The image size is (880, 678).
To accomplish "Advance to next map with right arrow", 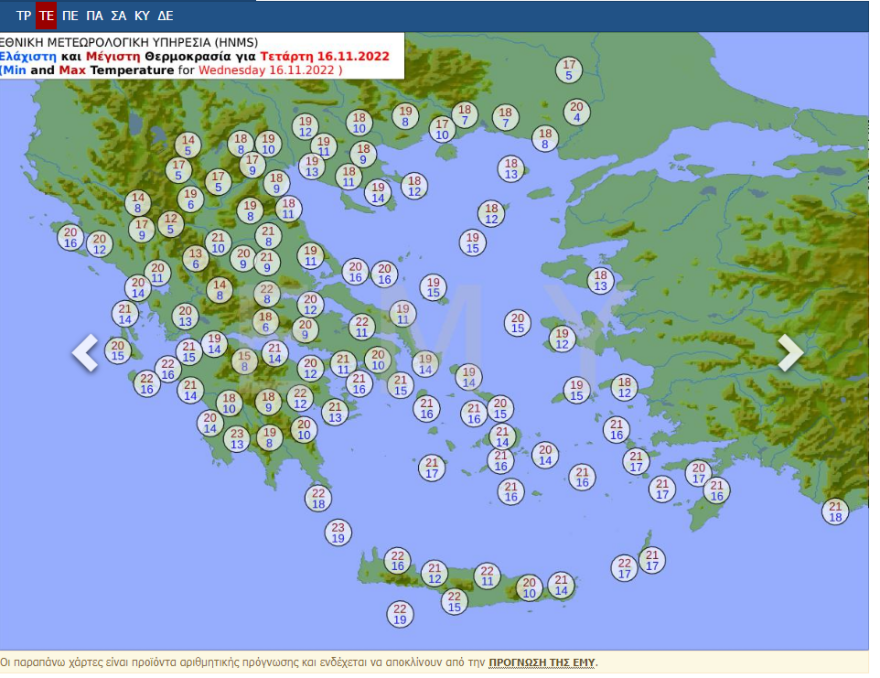I will [790, 353].
